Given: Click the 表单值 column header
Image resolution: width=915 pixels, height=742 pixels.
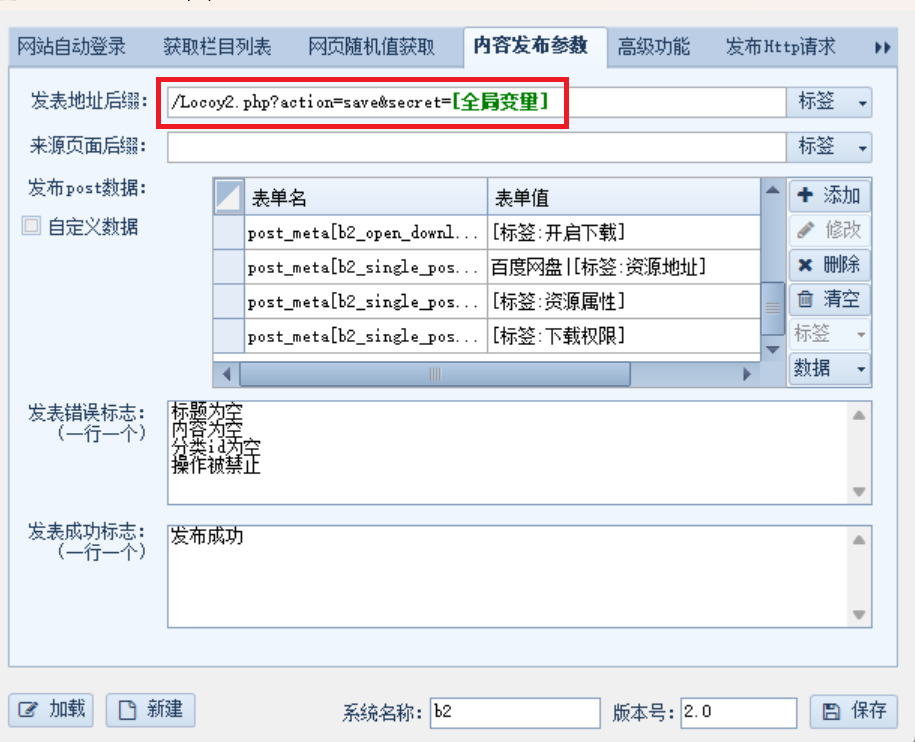Looking at the screenshot, I should click(x=624, y=197).
